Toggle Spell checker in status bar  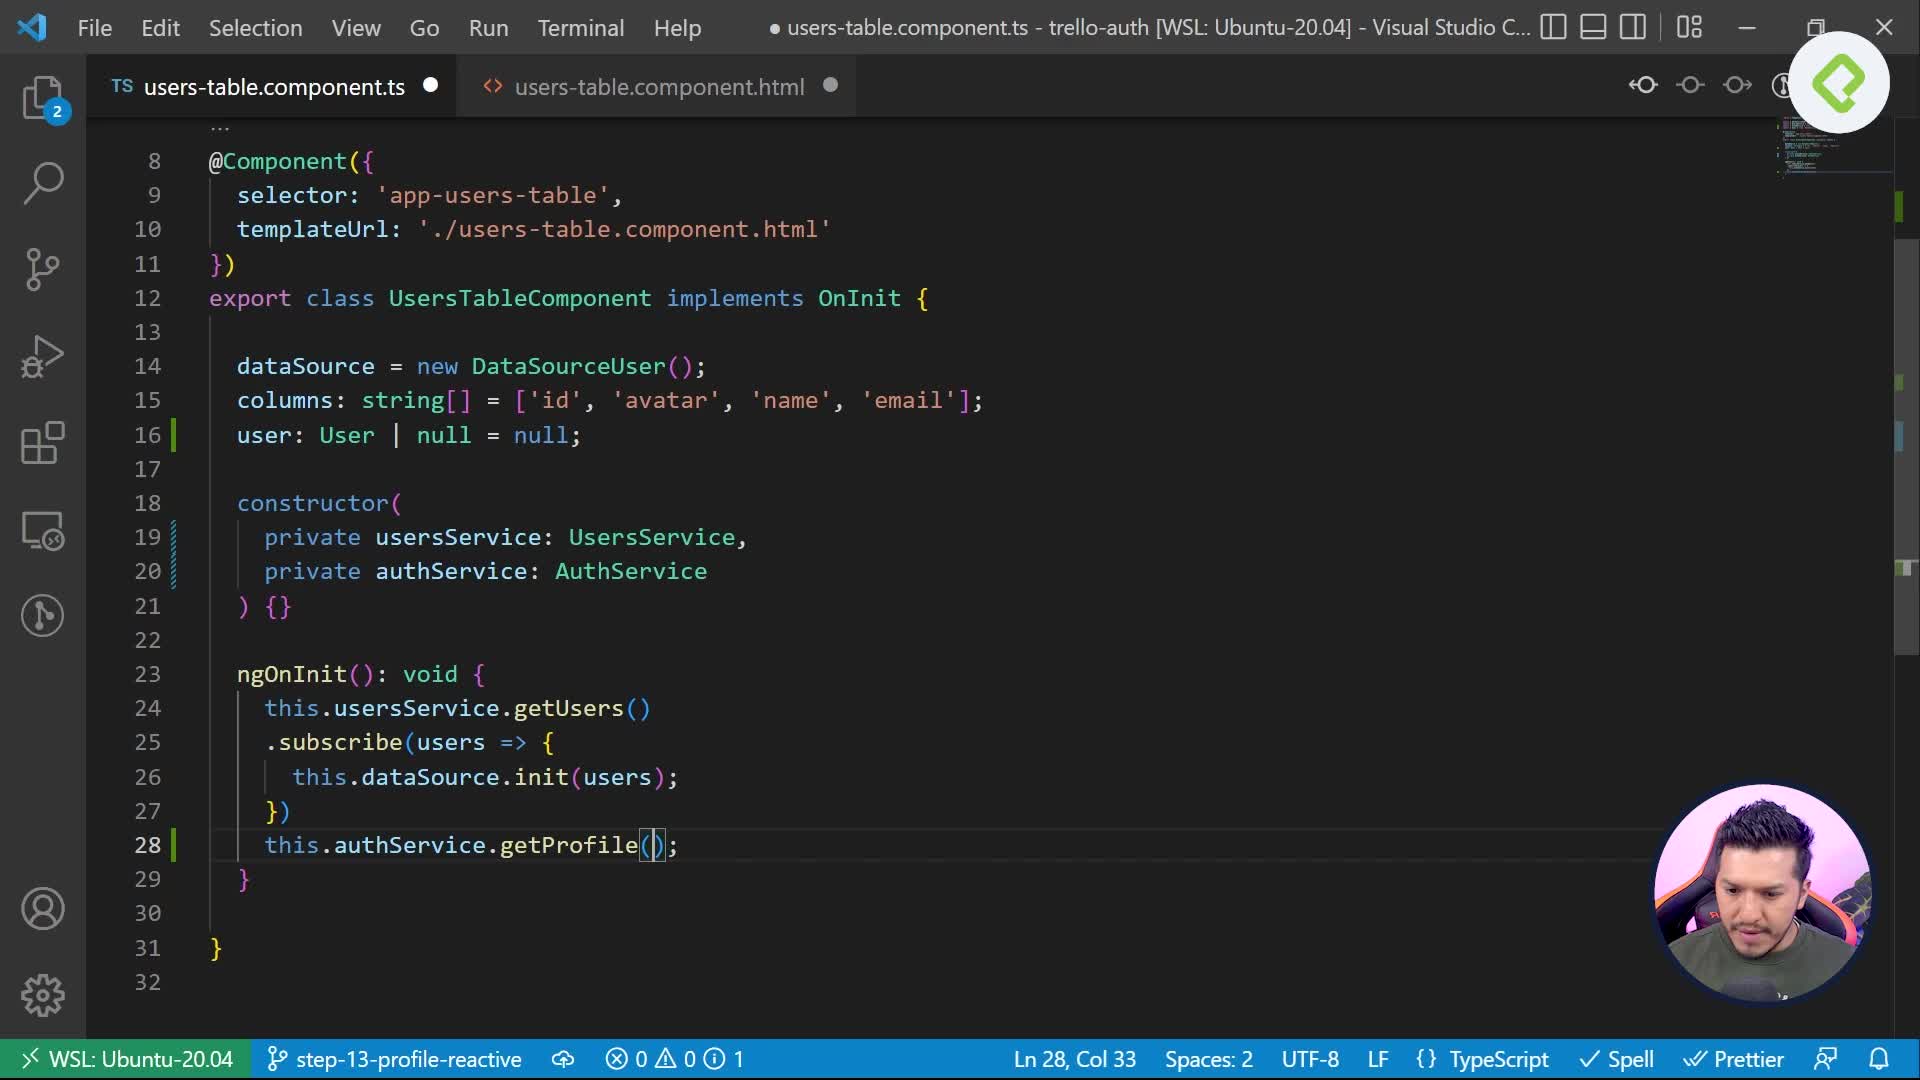(x=1616, y=1059)
